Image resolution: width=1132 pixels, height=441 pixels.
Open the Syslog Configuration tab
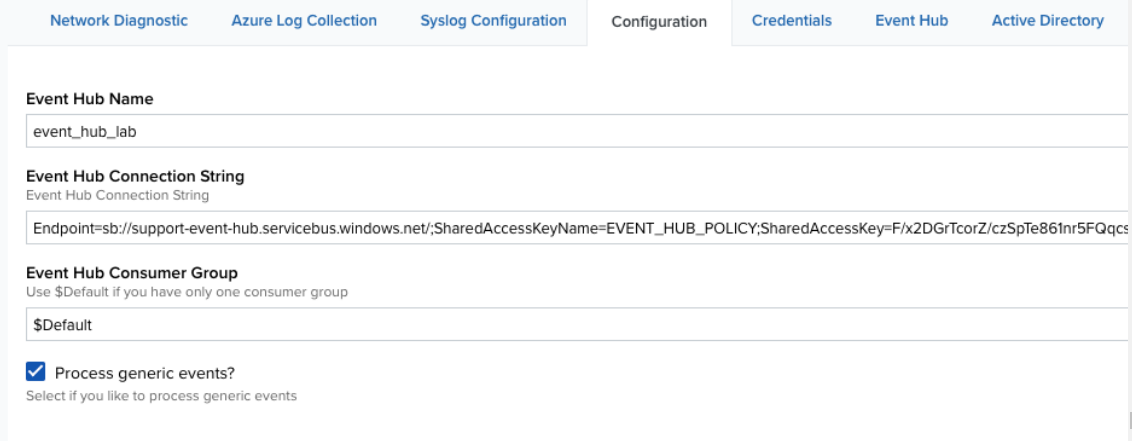[x=493, y=21]
